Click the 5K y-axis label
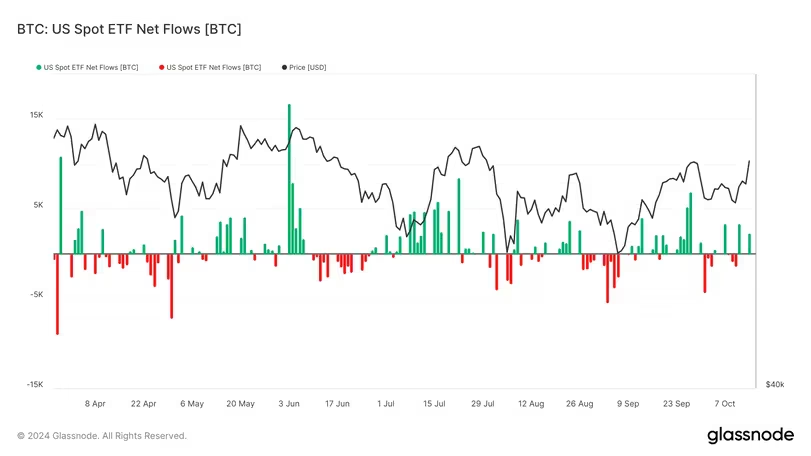 click(39, 205)
